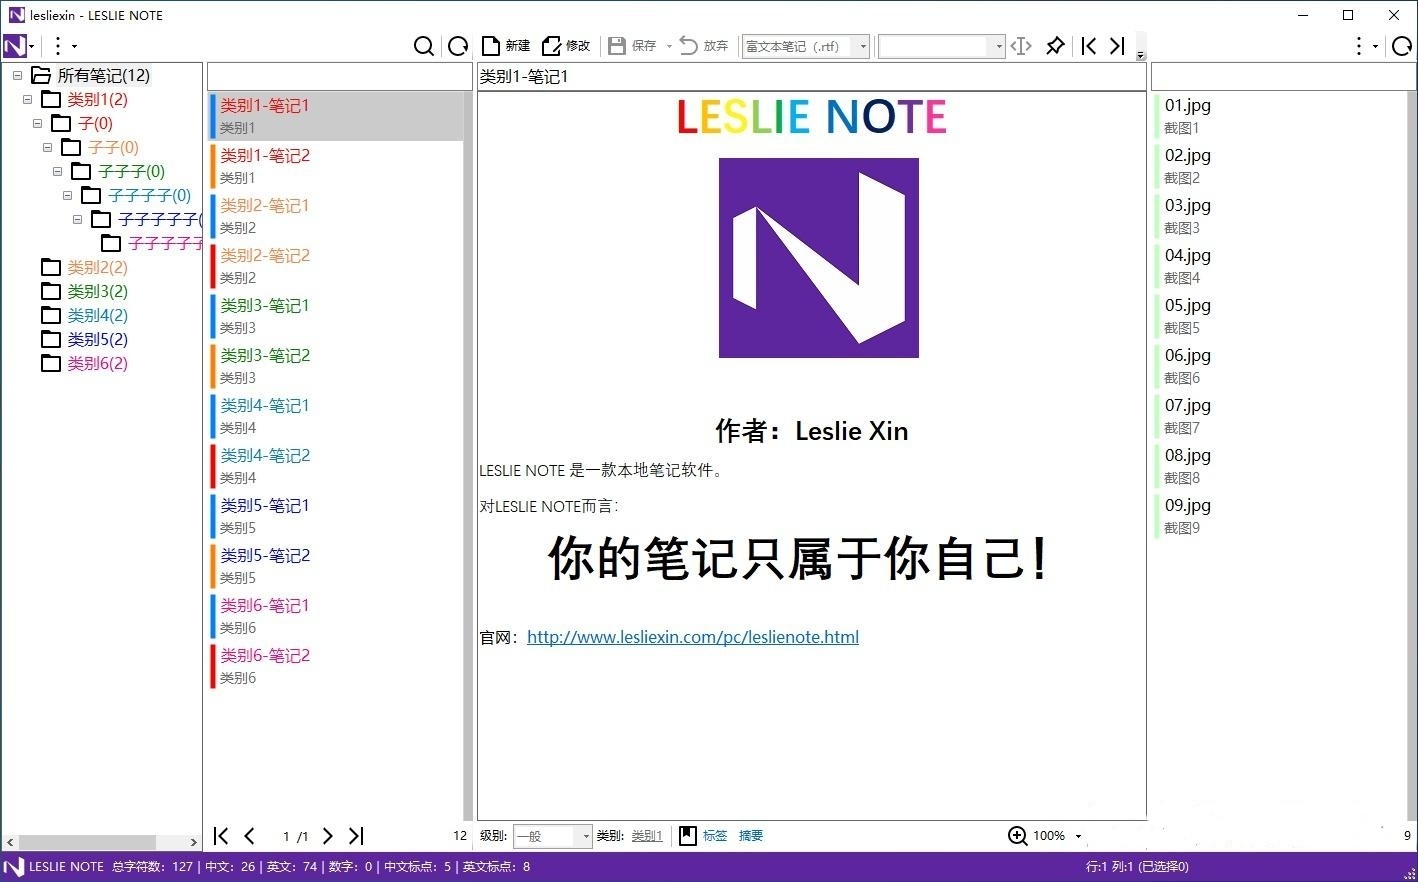Click the zoom magnifier plus icon
The width and height of the screenshot is (1418, 882).
point(1017,836)
